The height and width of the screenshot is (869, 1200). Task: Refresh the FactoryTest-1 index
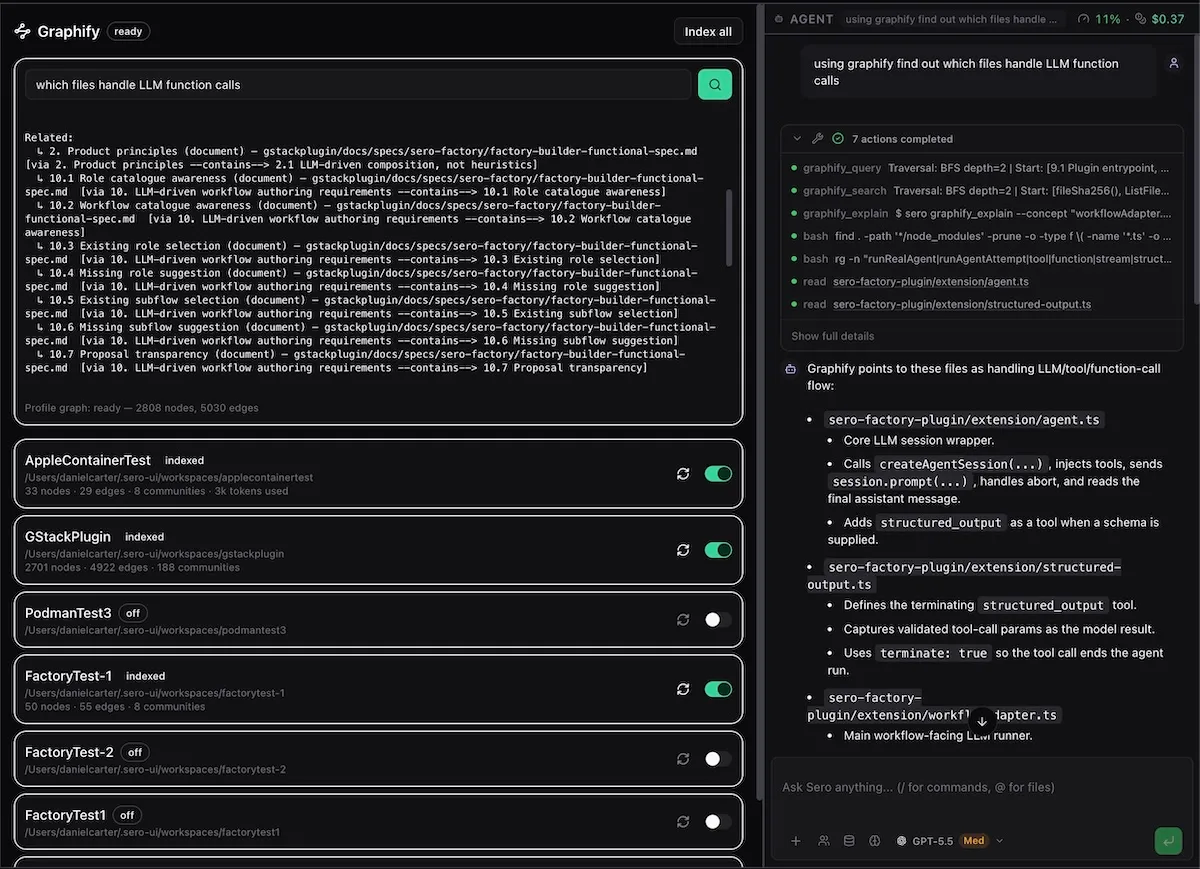[x=683, y=689]
